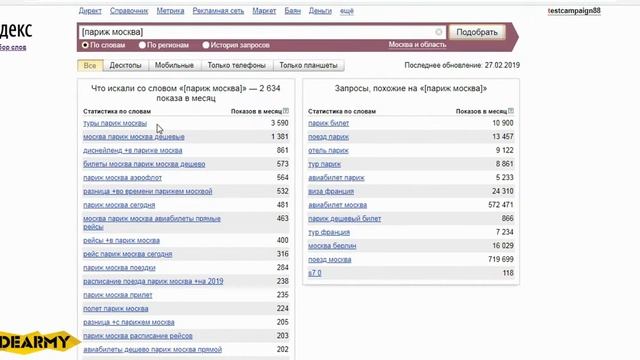Open query 'рейс париж москва сегодня'
The width and height of the screenshot is (640, 360).
point(128,254)
